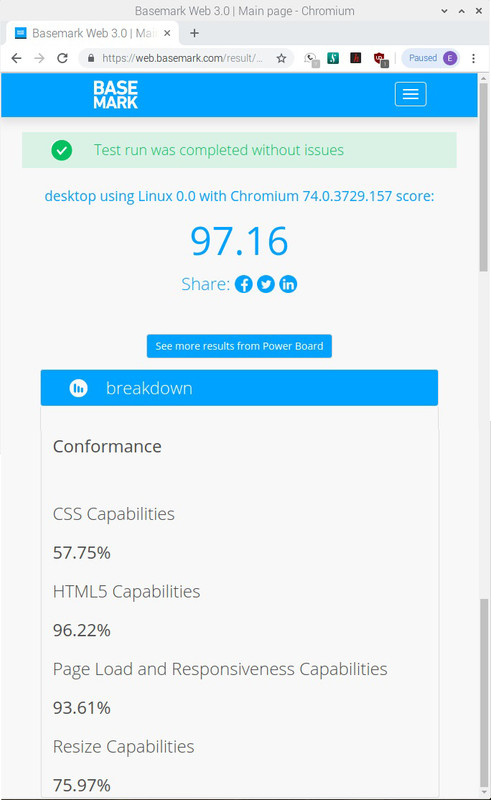This screenshot has width=491, height=800.
Task: Click the HTML5 Capabilities label
Action: point(127,591)
